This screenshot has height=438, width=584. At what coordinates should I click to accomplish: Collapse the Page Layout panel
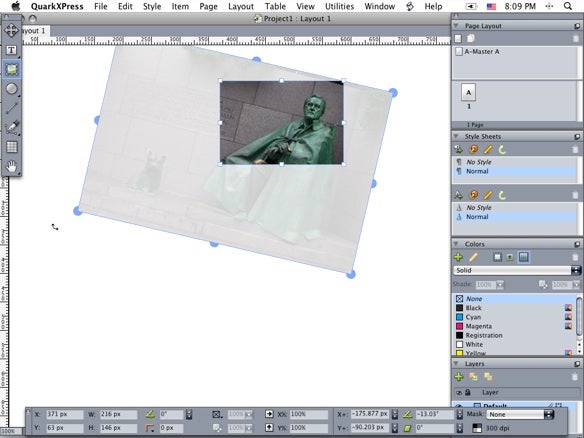(456, 25)
